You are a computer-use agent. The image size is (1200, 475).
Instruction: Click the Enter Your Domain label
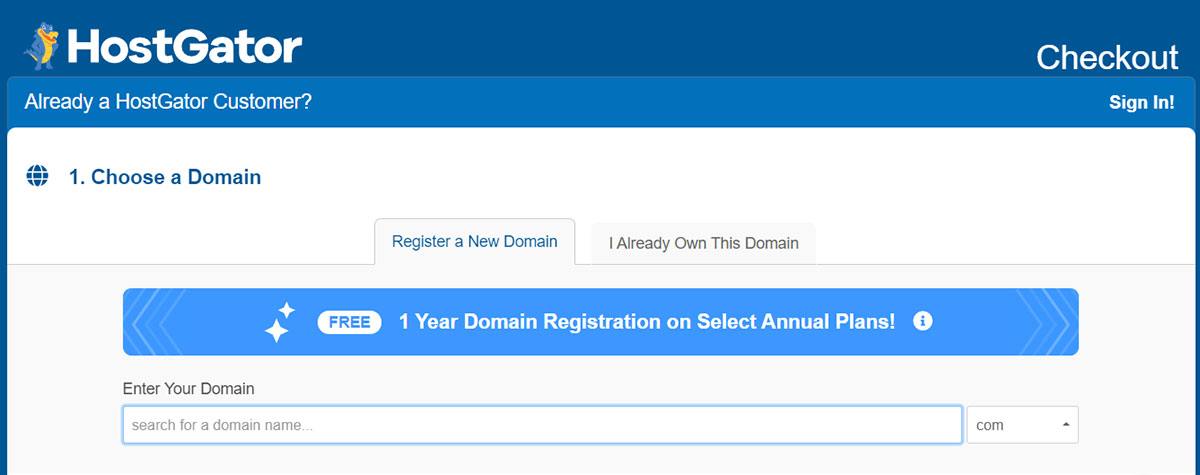[189, 388]
